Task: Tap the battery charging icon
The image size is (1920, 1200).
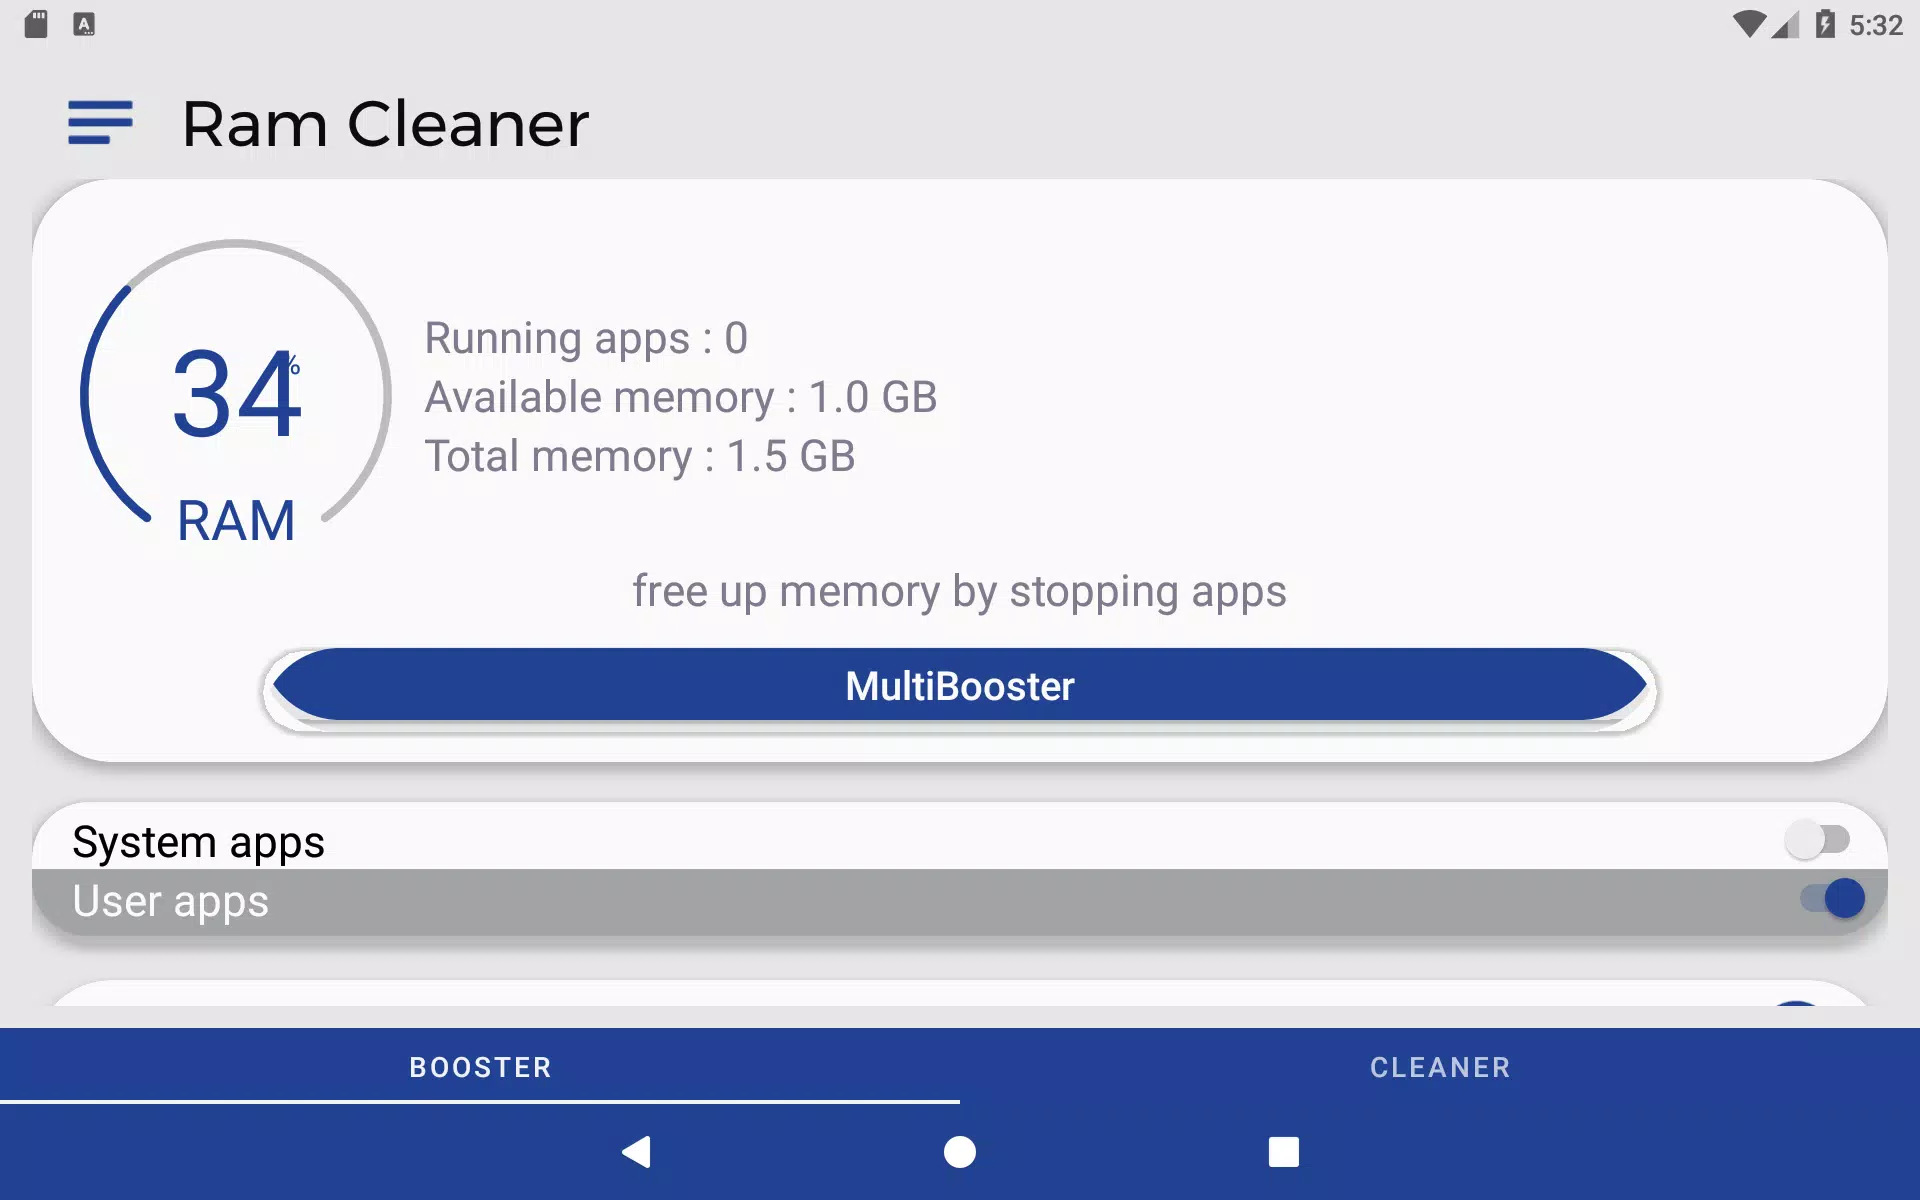Action: [x=1825, y=24]
